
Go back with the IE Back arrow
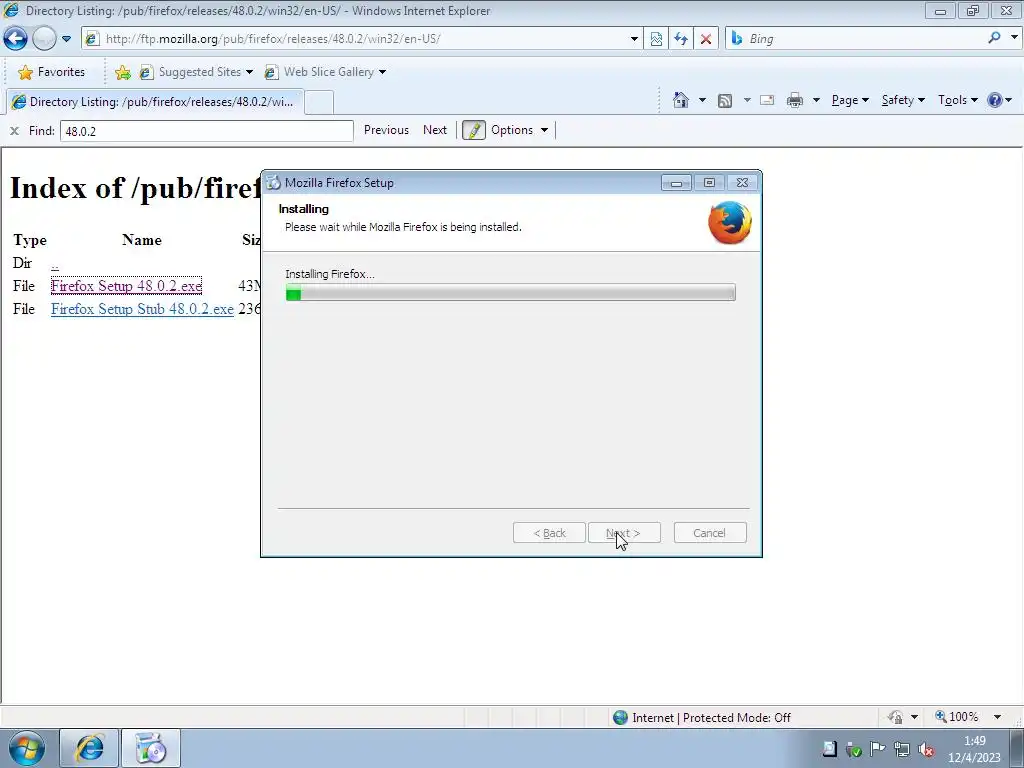click(x=15, y=39)
